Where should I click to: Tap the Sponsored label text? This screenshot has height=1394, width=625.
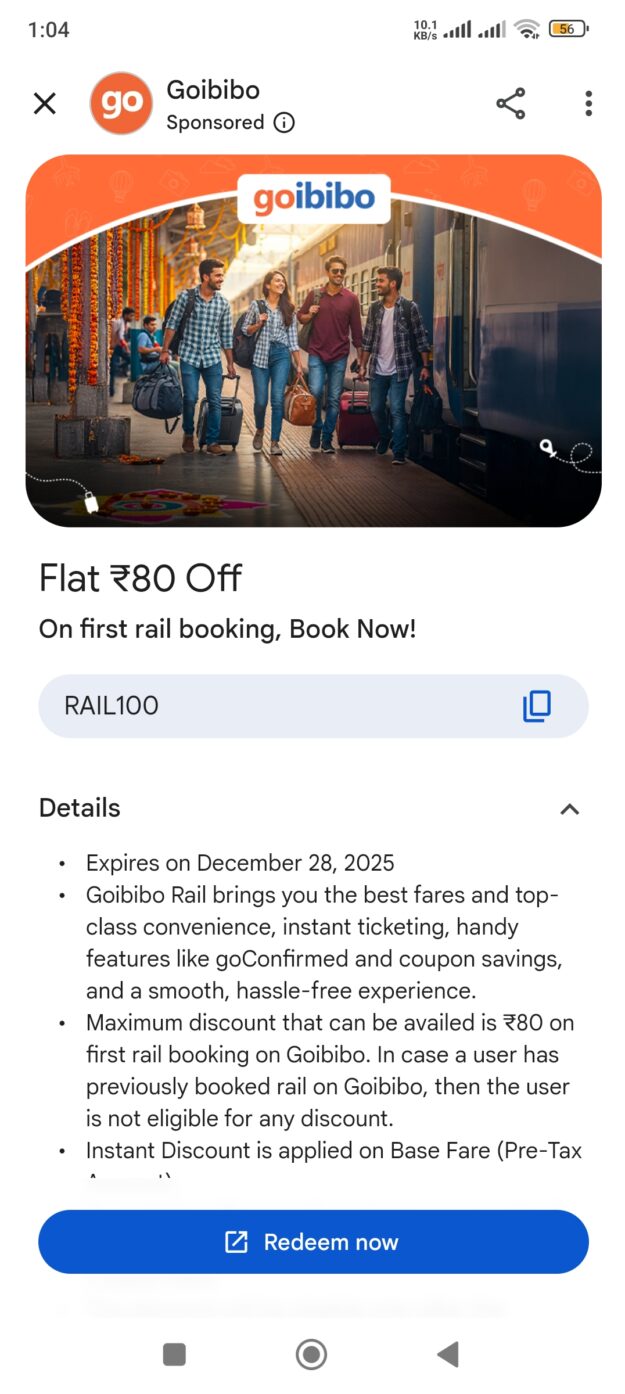(215, 123)
